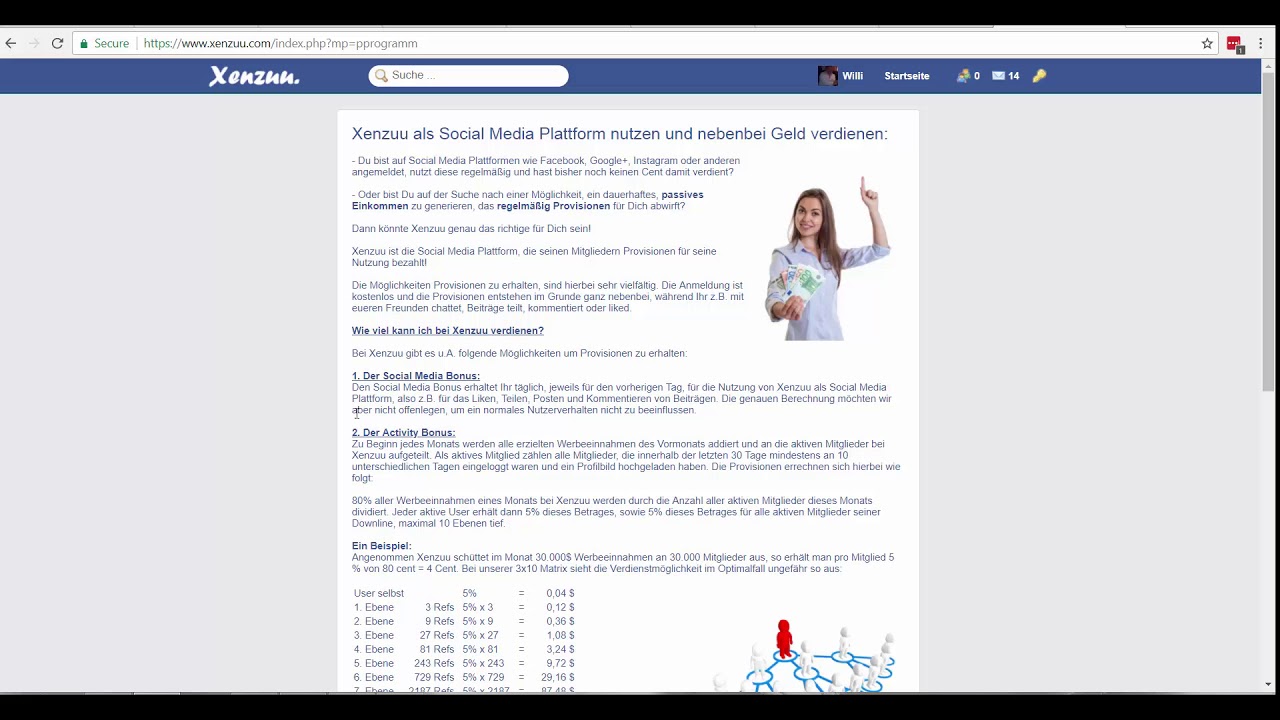Click Willi's profile avatar picture

[x=827, y=76]
